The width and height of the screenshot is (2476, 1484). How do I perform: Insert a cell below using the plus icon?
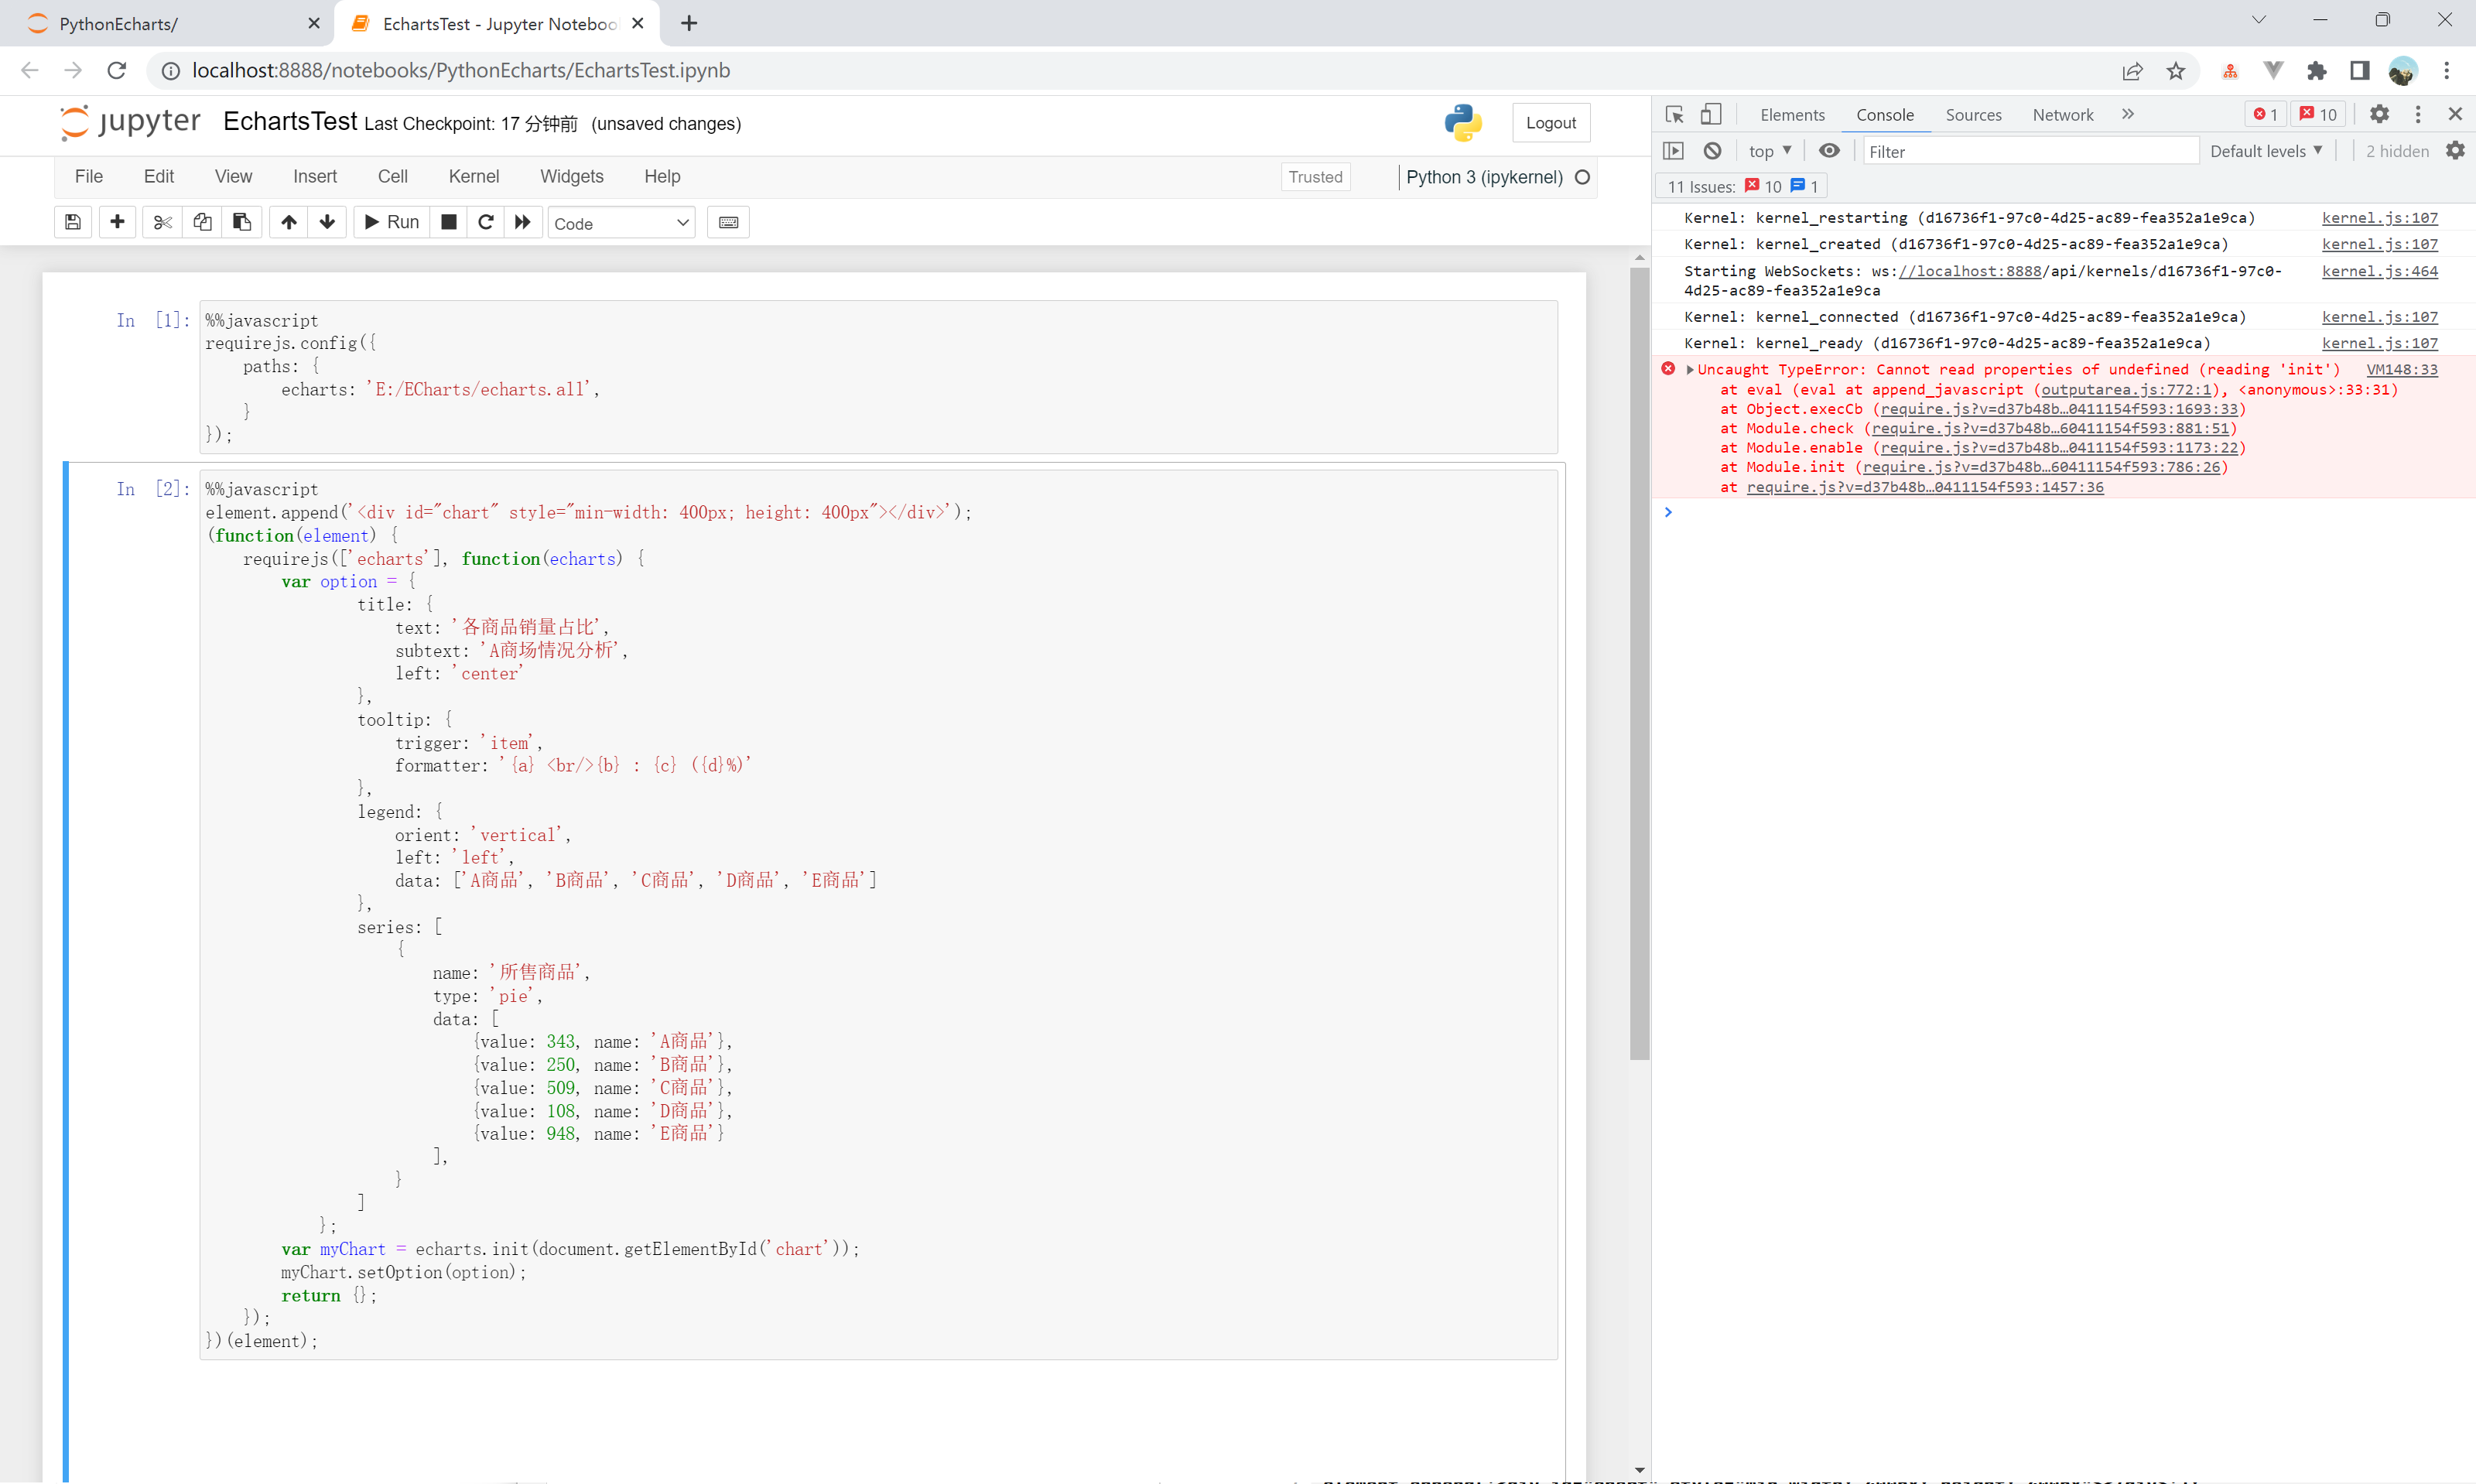click(x=117, y=222)
